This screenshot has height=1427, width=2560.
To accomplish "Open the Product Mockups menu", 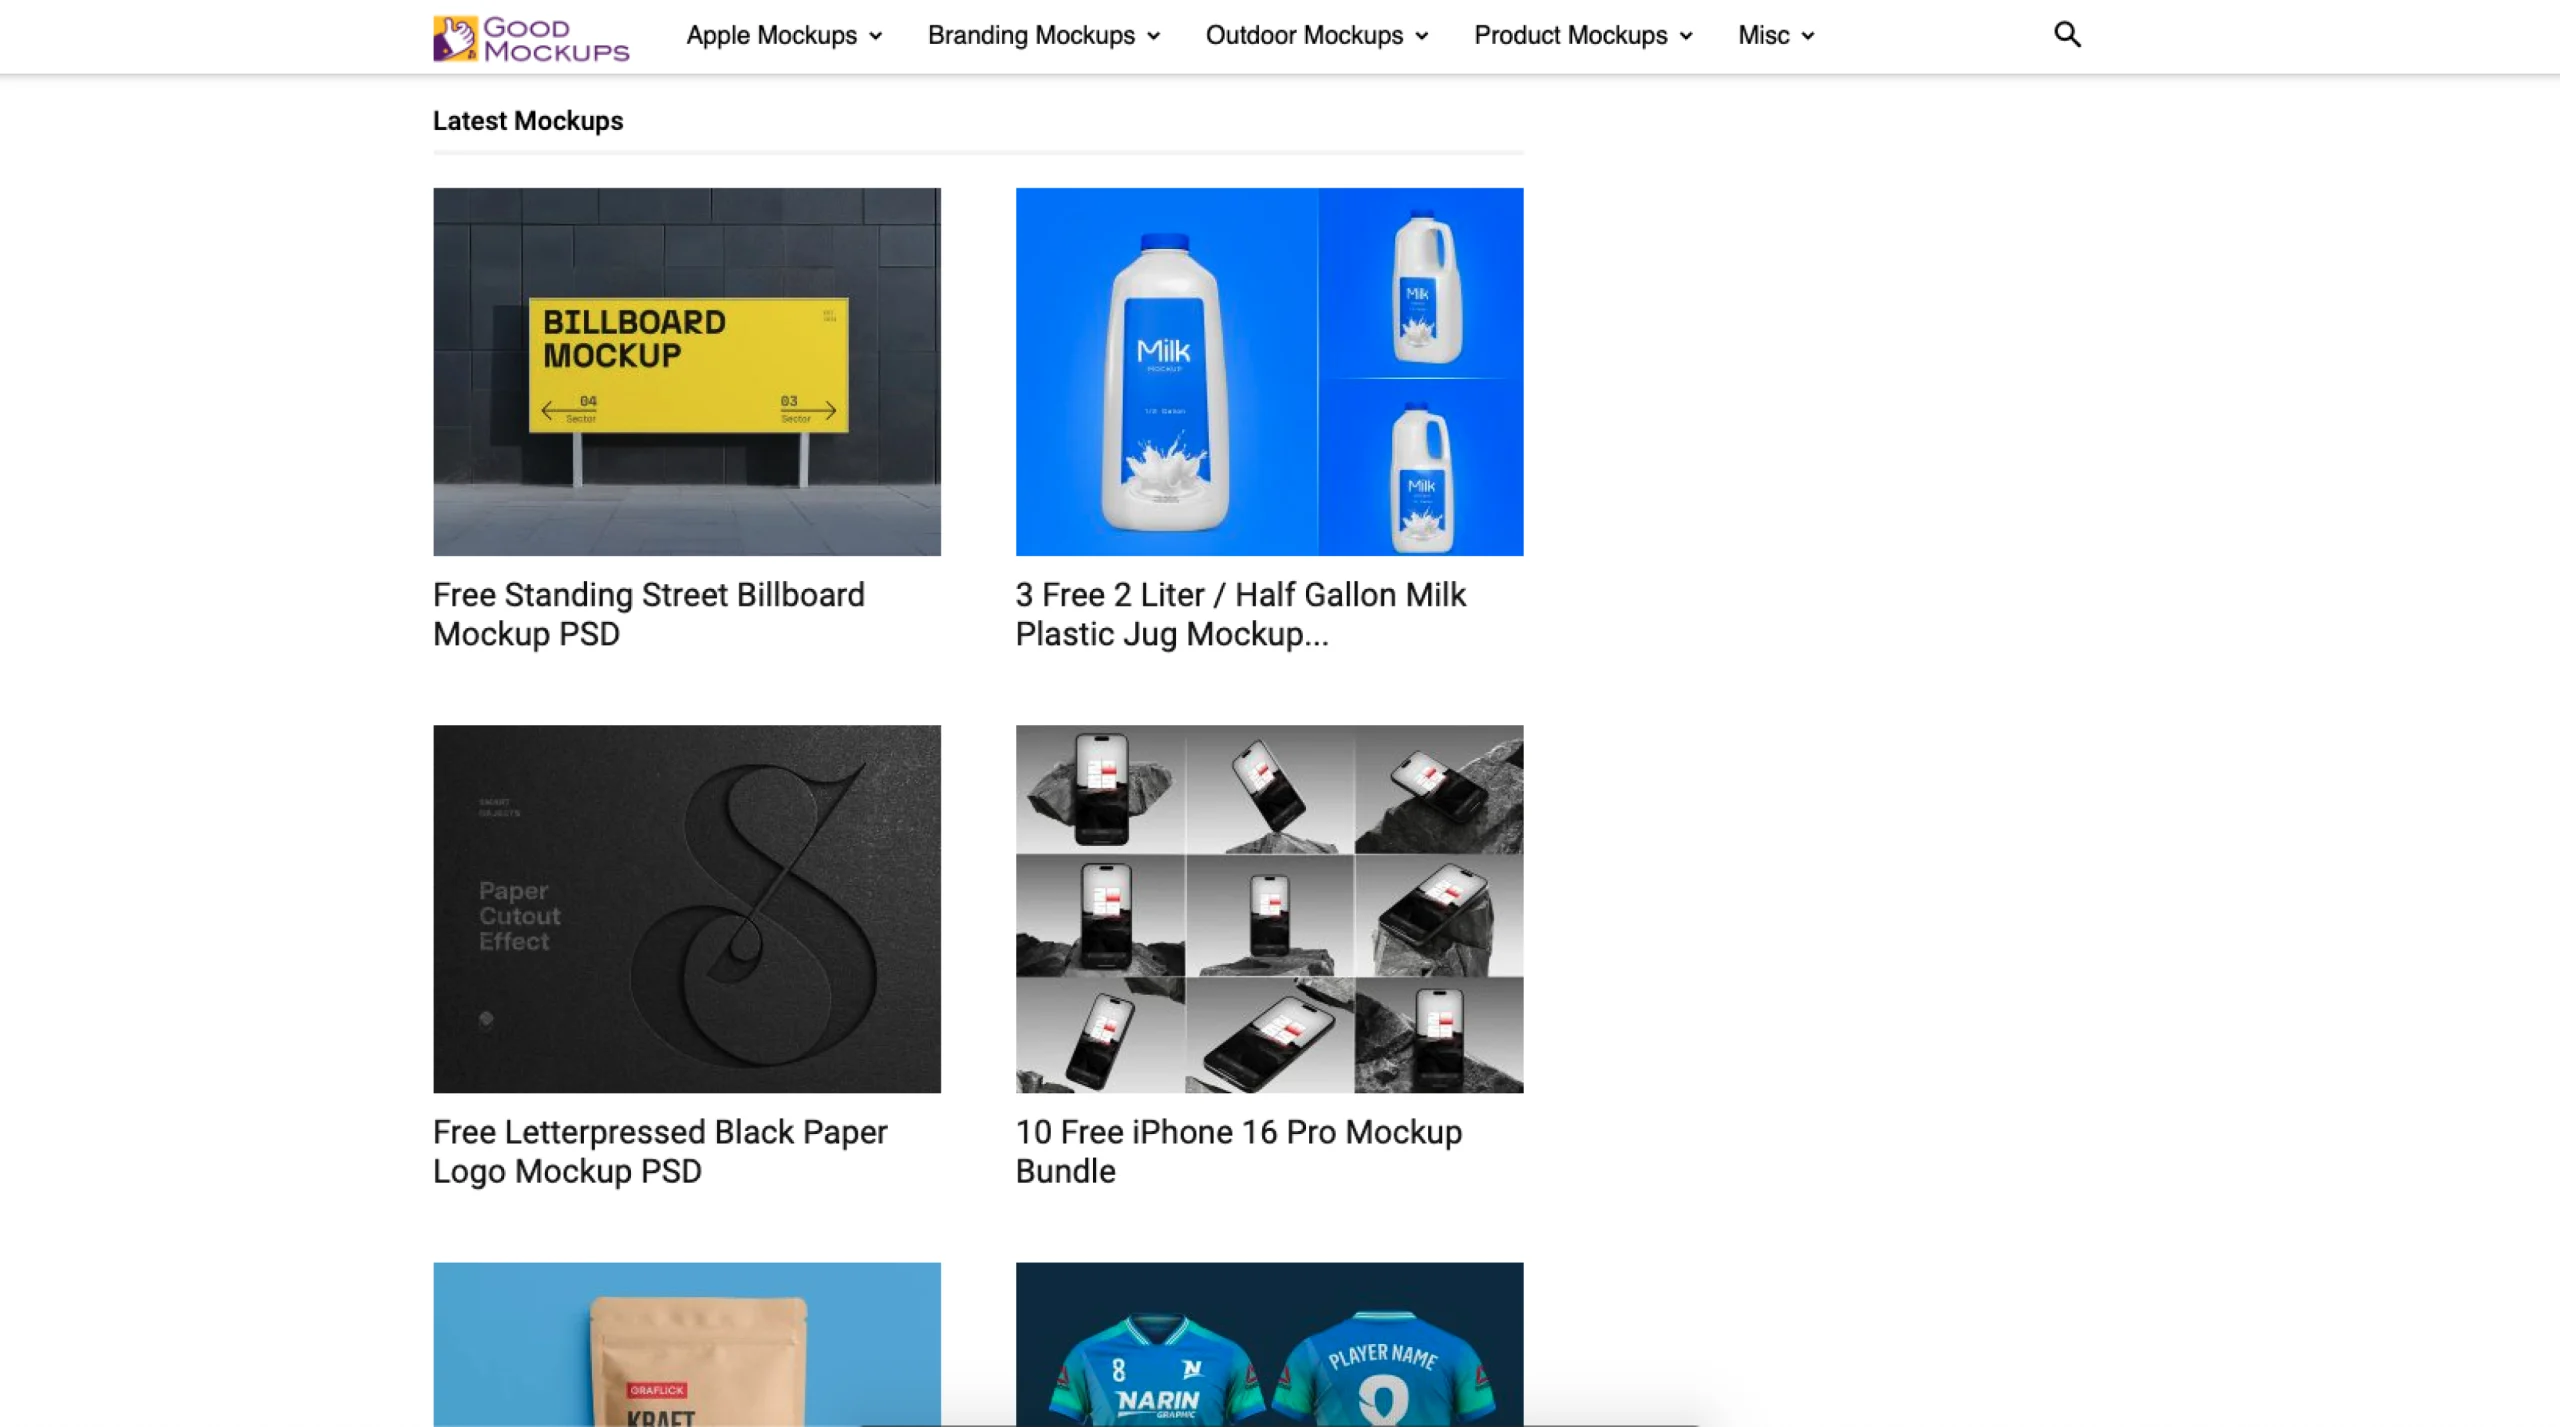I will click(1583, 36).
